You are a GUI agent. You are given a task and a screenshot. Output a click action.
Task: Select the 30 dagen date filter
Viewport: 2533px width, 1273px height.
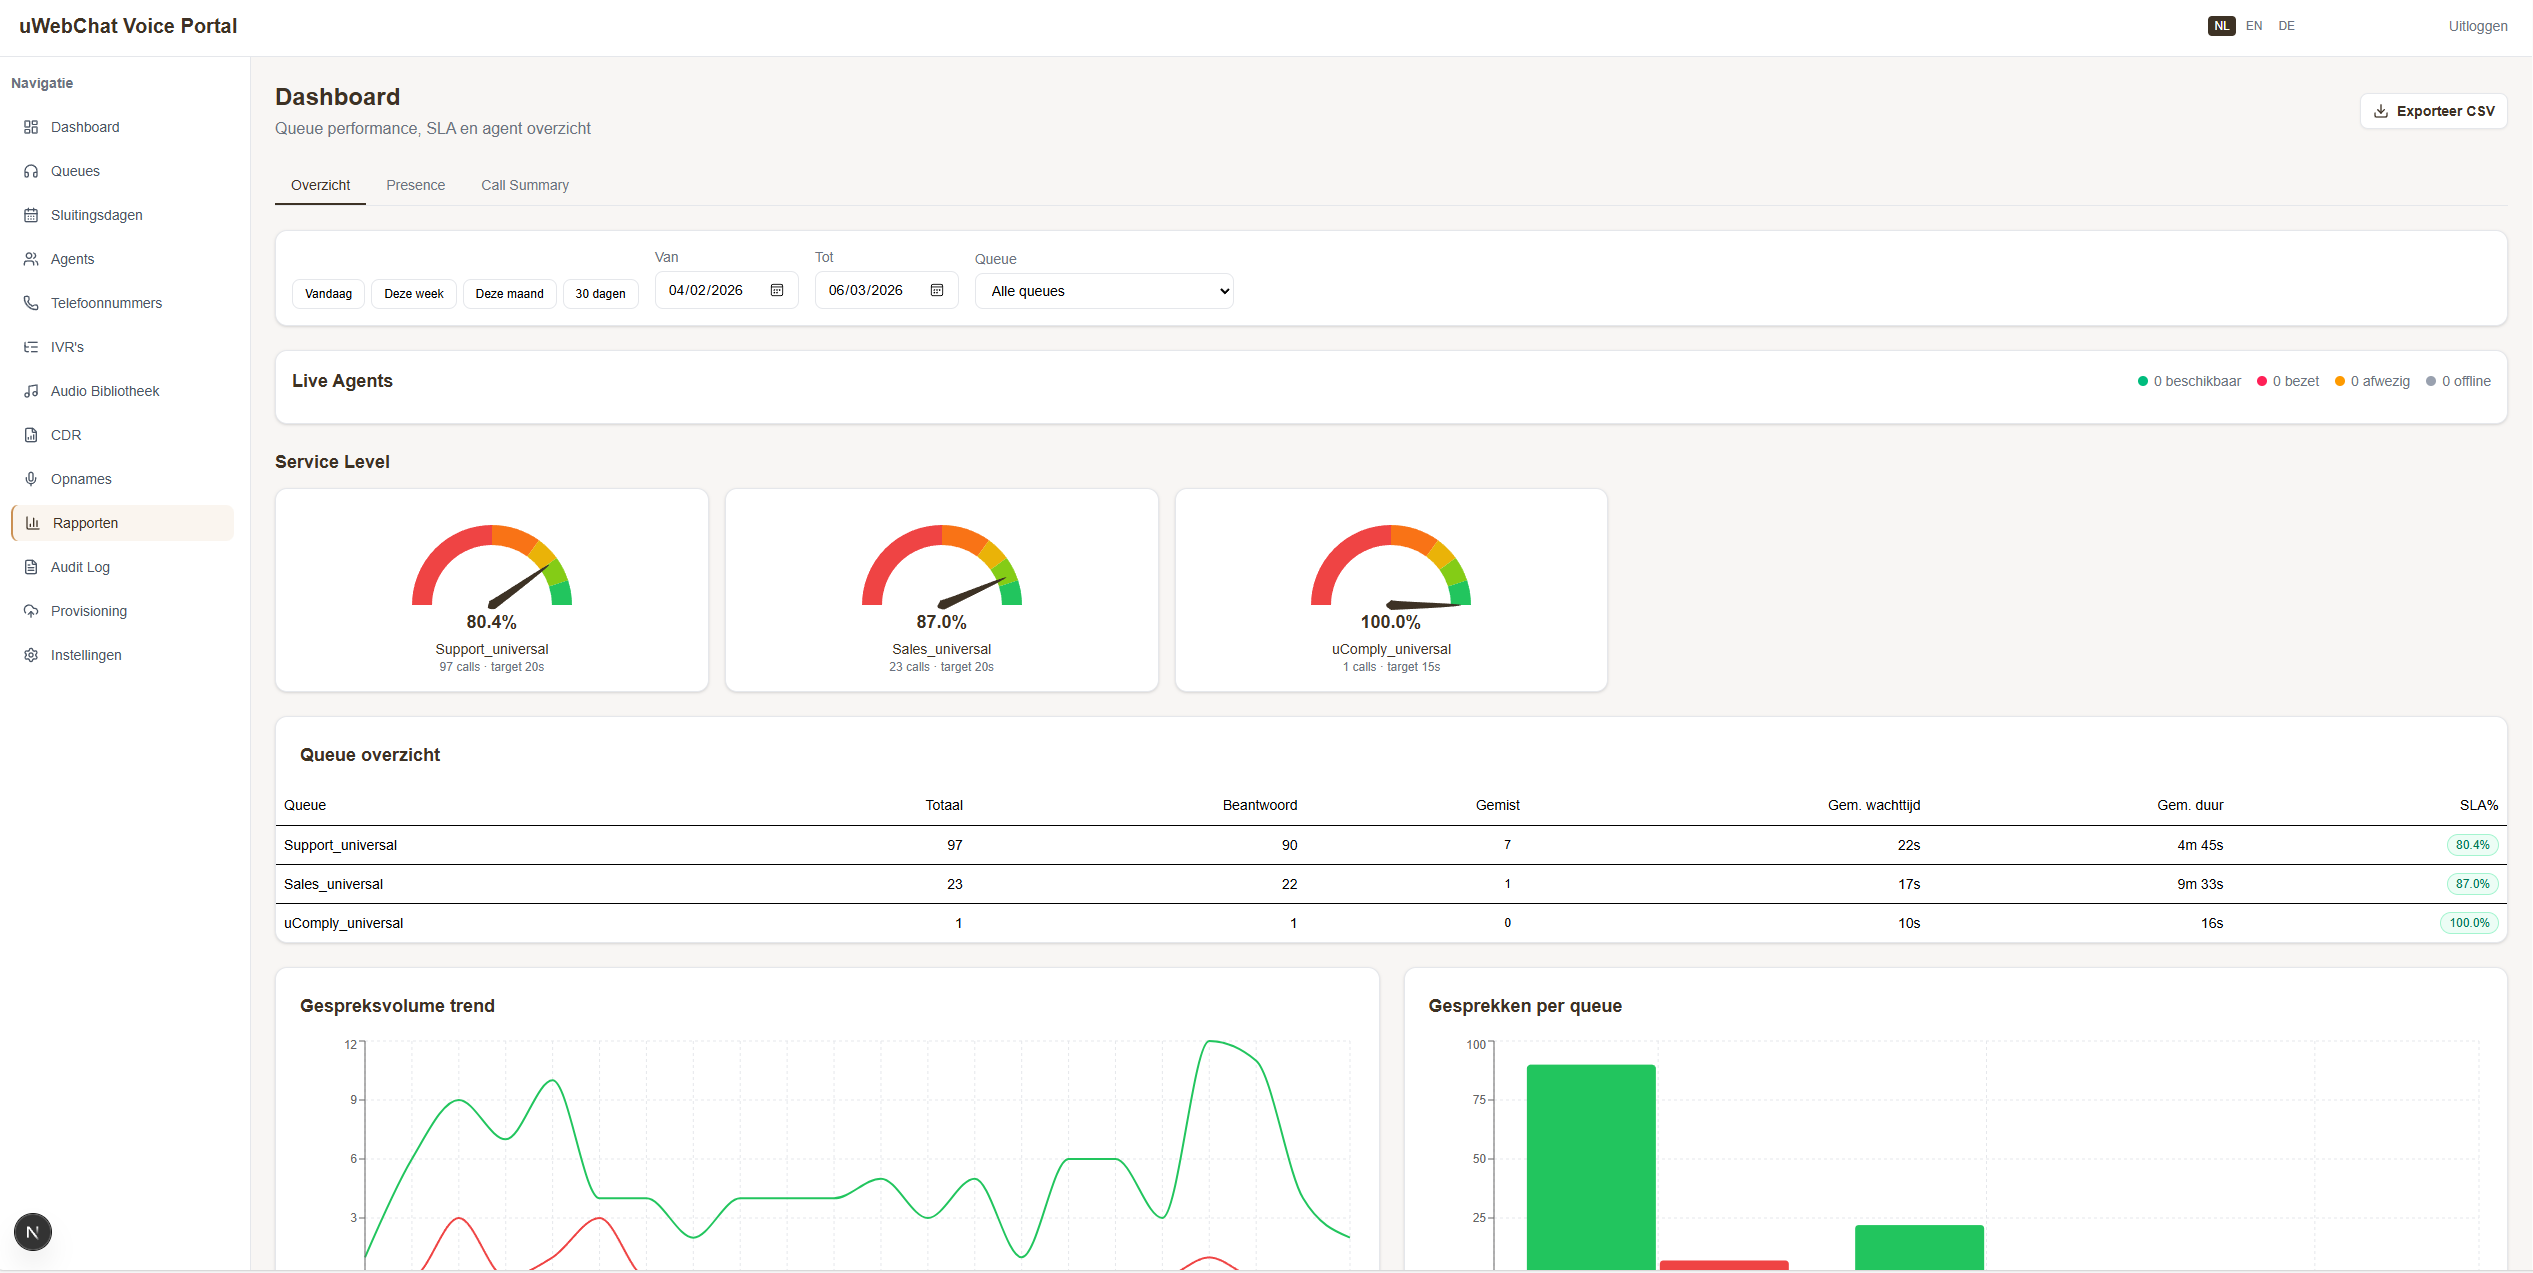click(x=601, y=293)
